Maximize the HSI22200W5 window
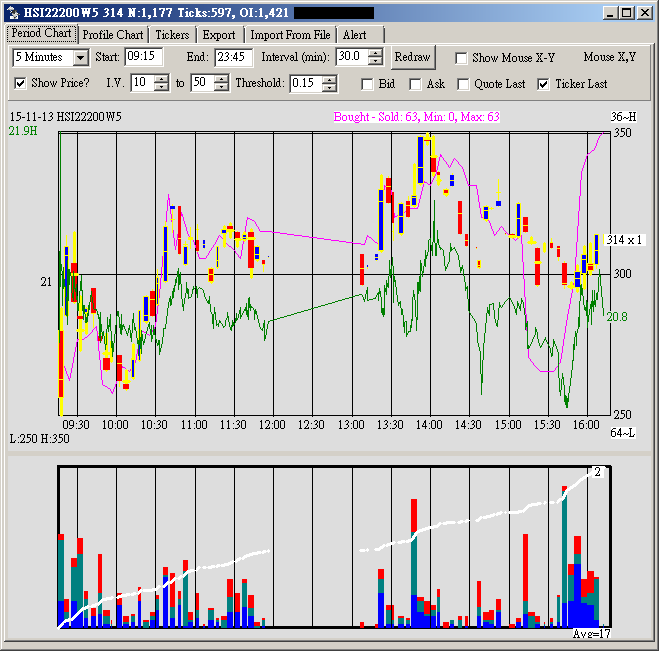Image resolution: width=659 pixels, height=651 pixels. pos(627,13)
